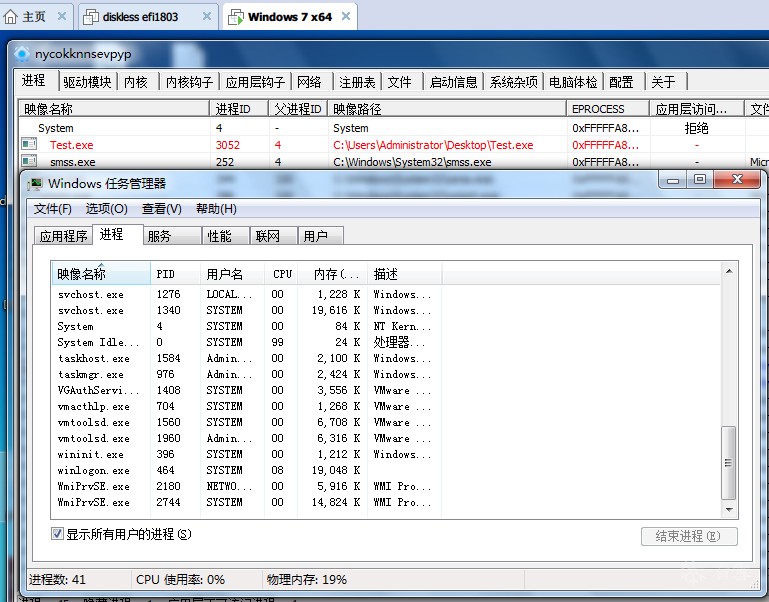This screenshot has width=769, height=602.
Task: Open the 查看(V) menu in Task Manager
Action: tap(162, 209)
